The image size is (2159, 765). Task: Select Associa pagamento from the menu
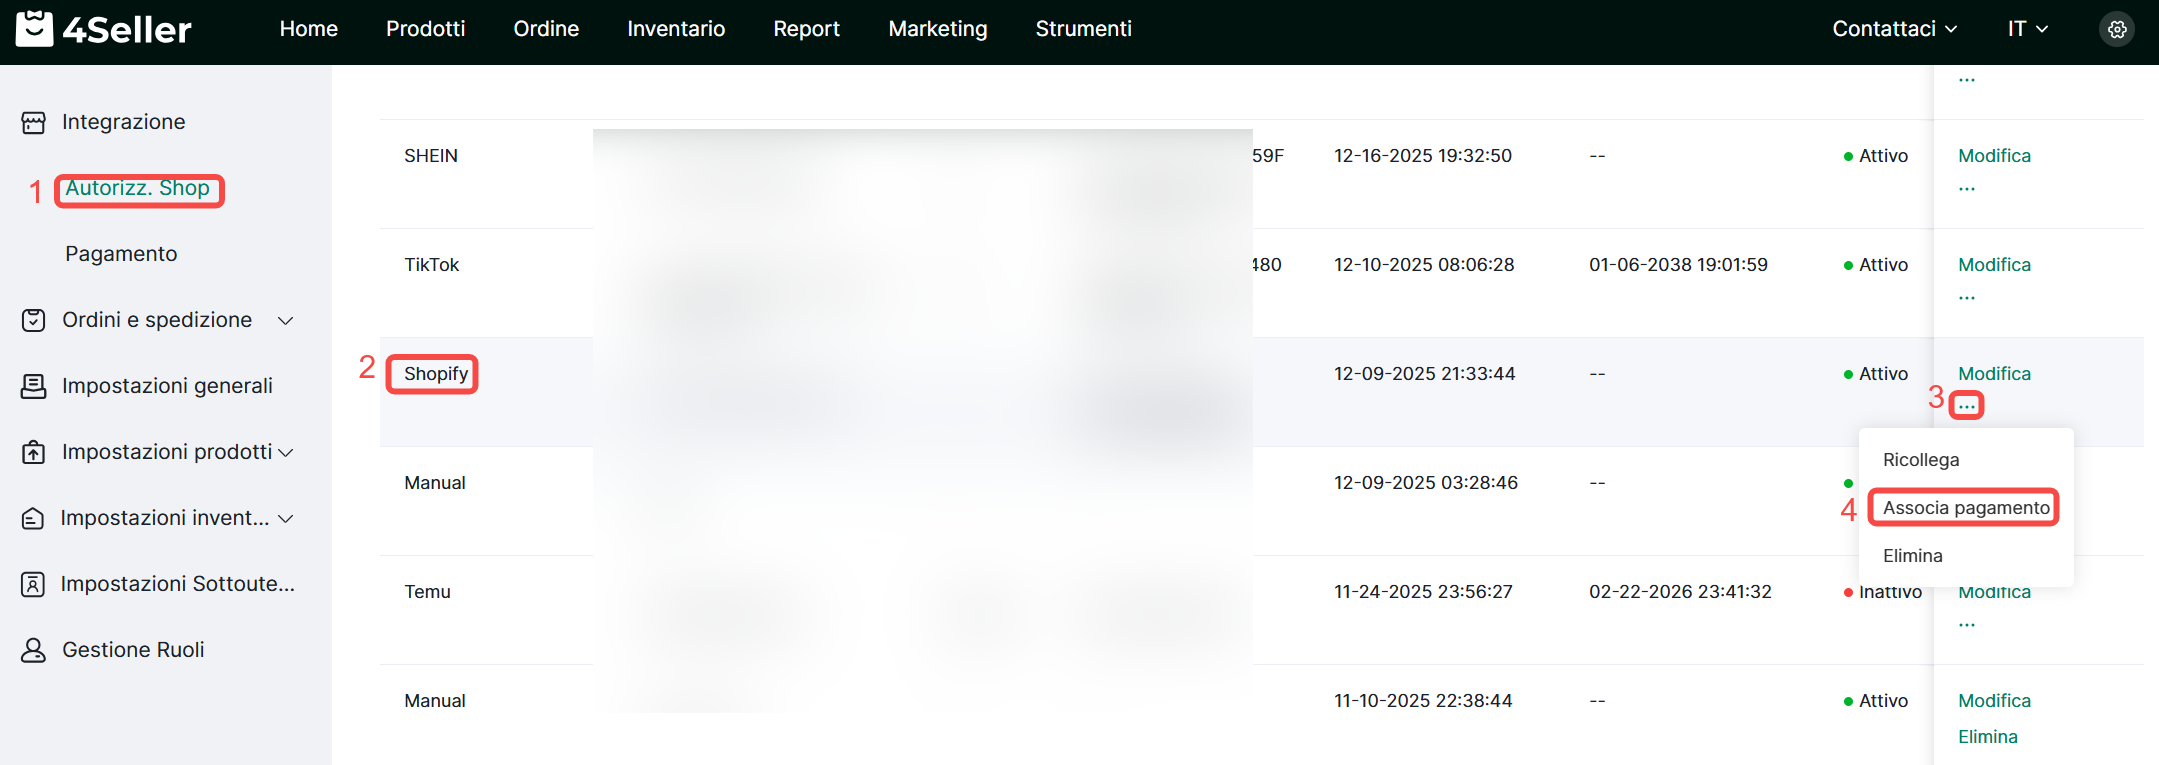point(1965,508)
